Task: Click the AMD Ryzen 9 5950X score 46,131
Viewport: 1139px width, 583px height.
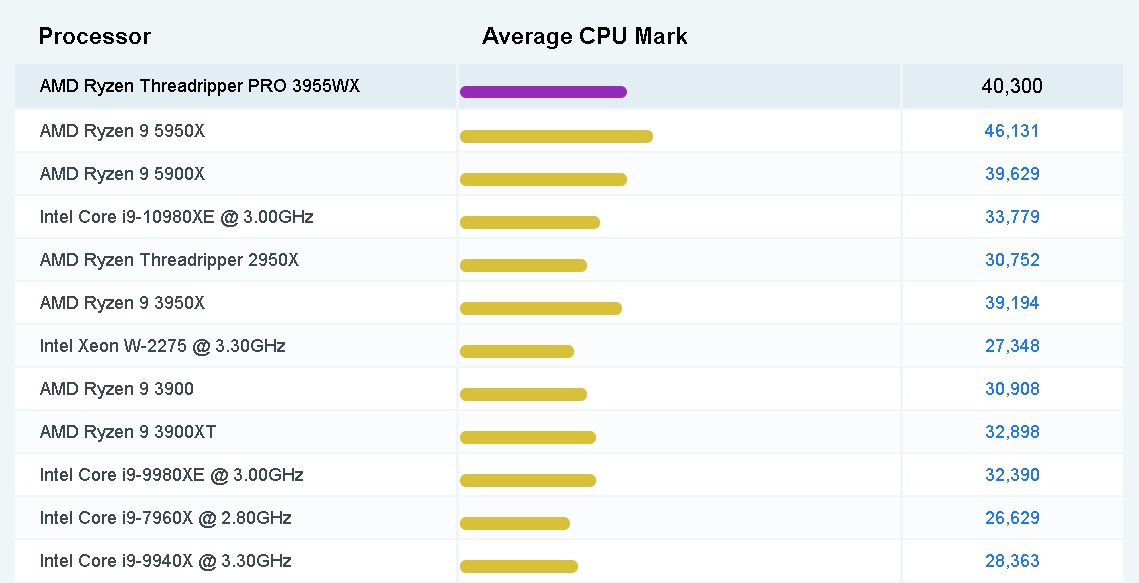Action: coord(1012,131)
